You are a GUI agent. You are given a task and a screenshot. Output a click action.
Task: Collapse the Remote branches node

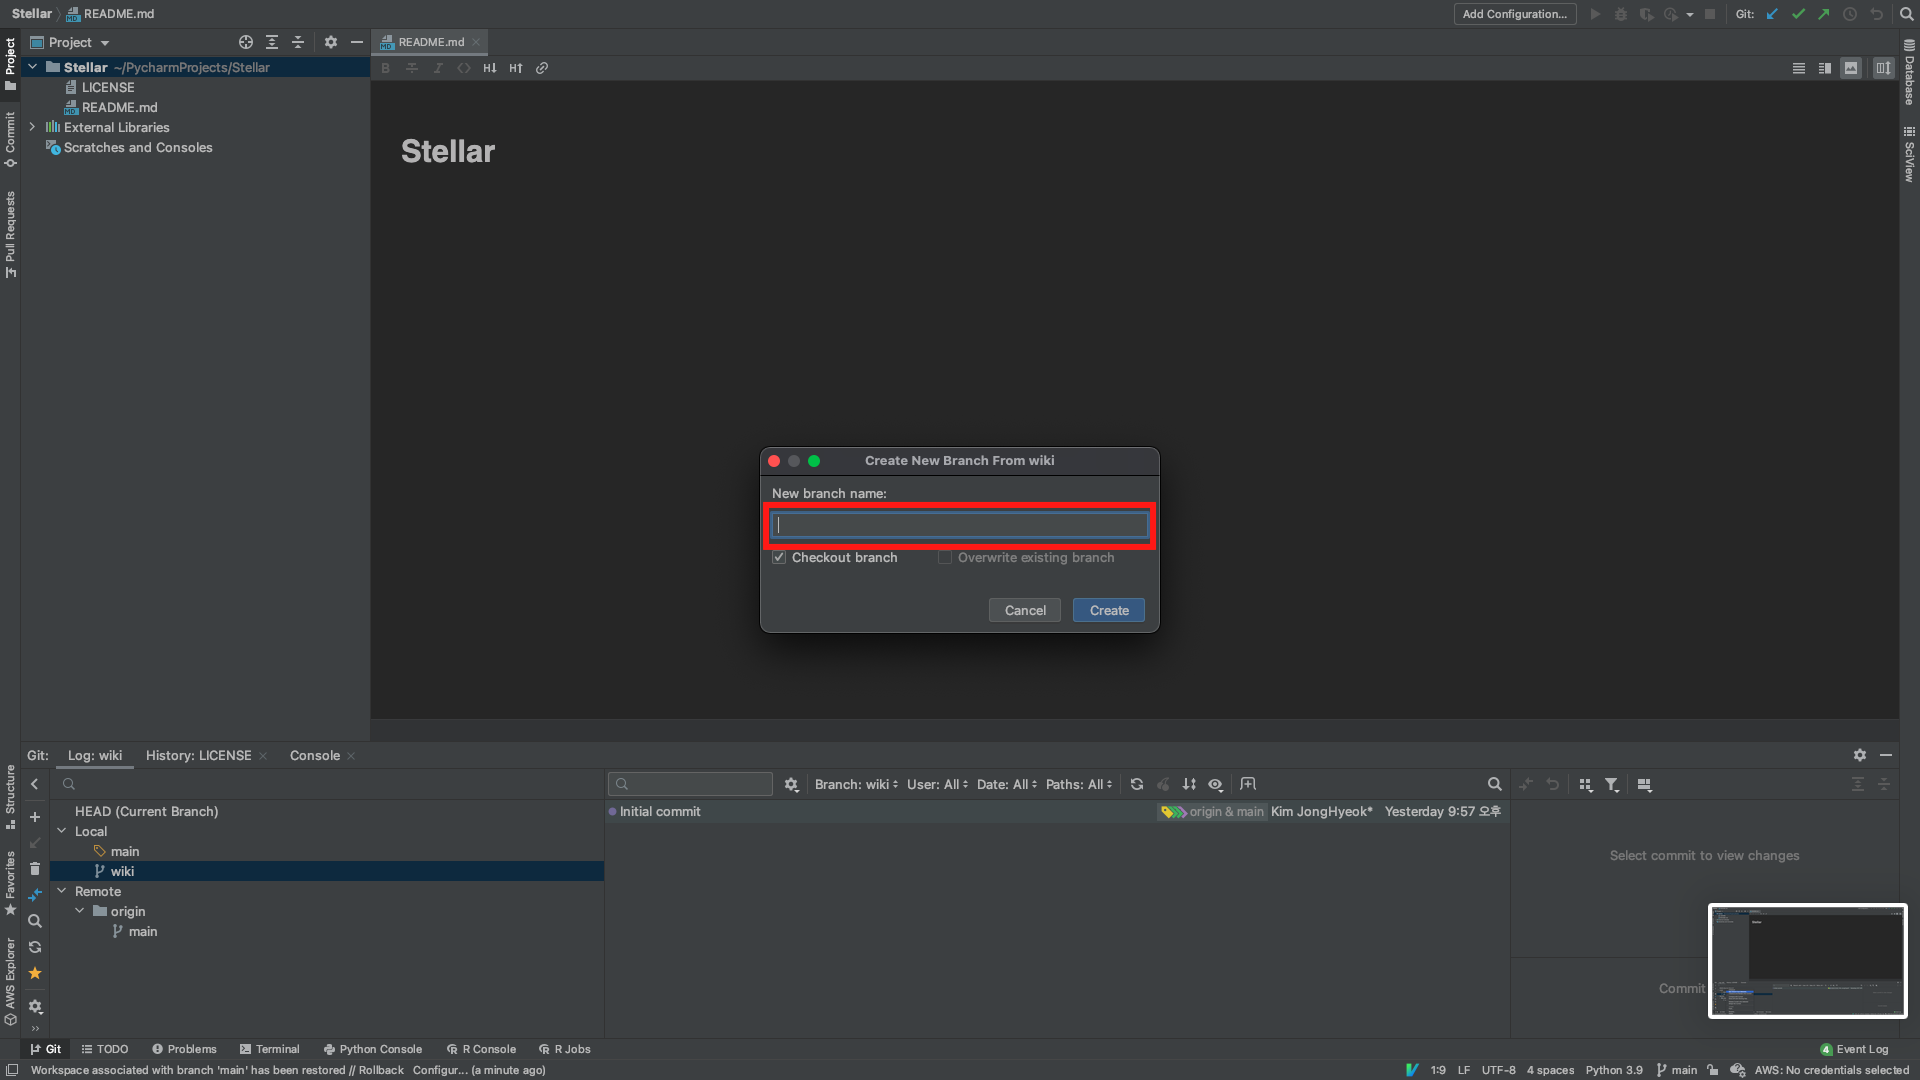tap(62, 891)
